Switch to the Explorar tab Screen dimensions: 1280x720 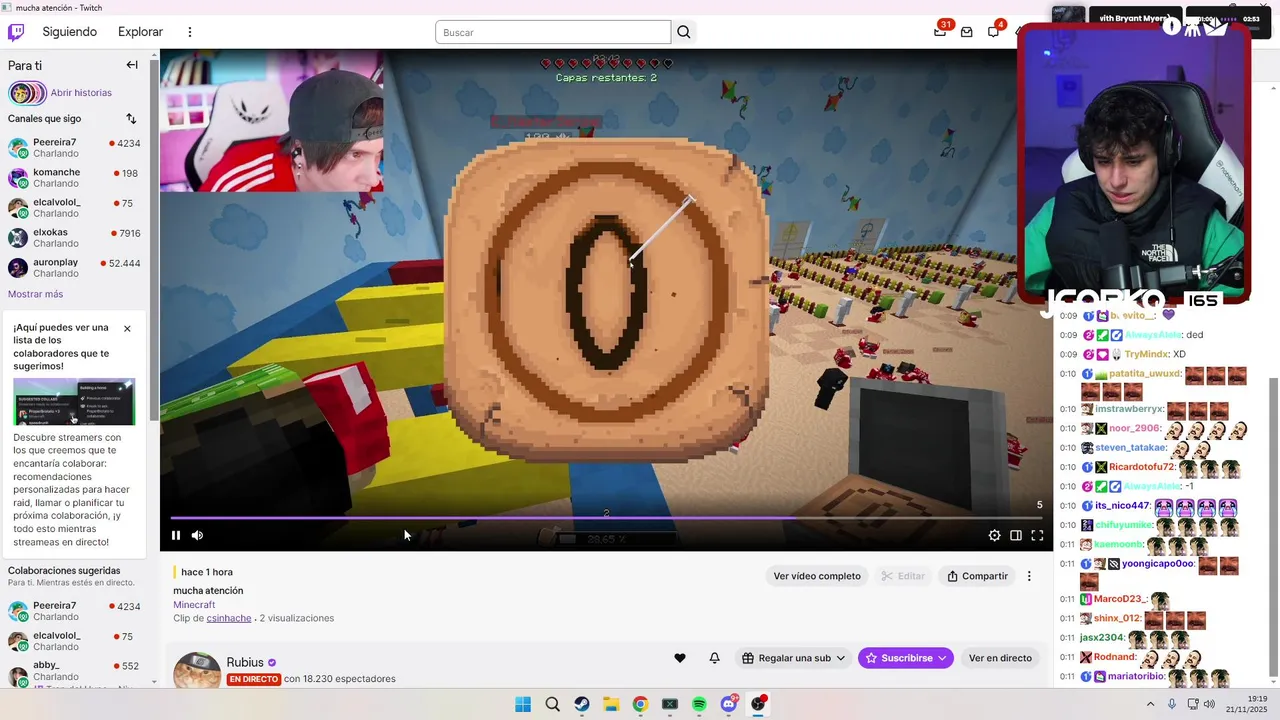coord(140,32)
